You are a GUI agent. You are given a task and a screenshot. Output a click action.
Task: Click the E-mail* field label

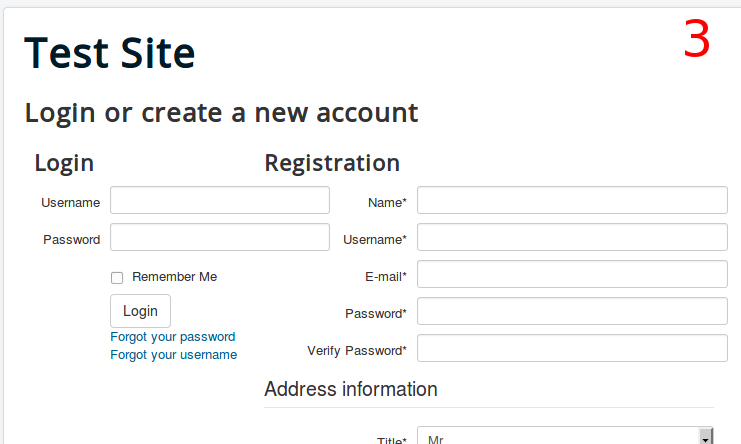pyautogui.click(x=386, y=276)
